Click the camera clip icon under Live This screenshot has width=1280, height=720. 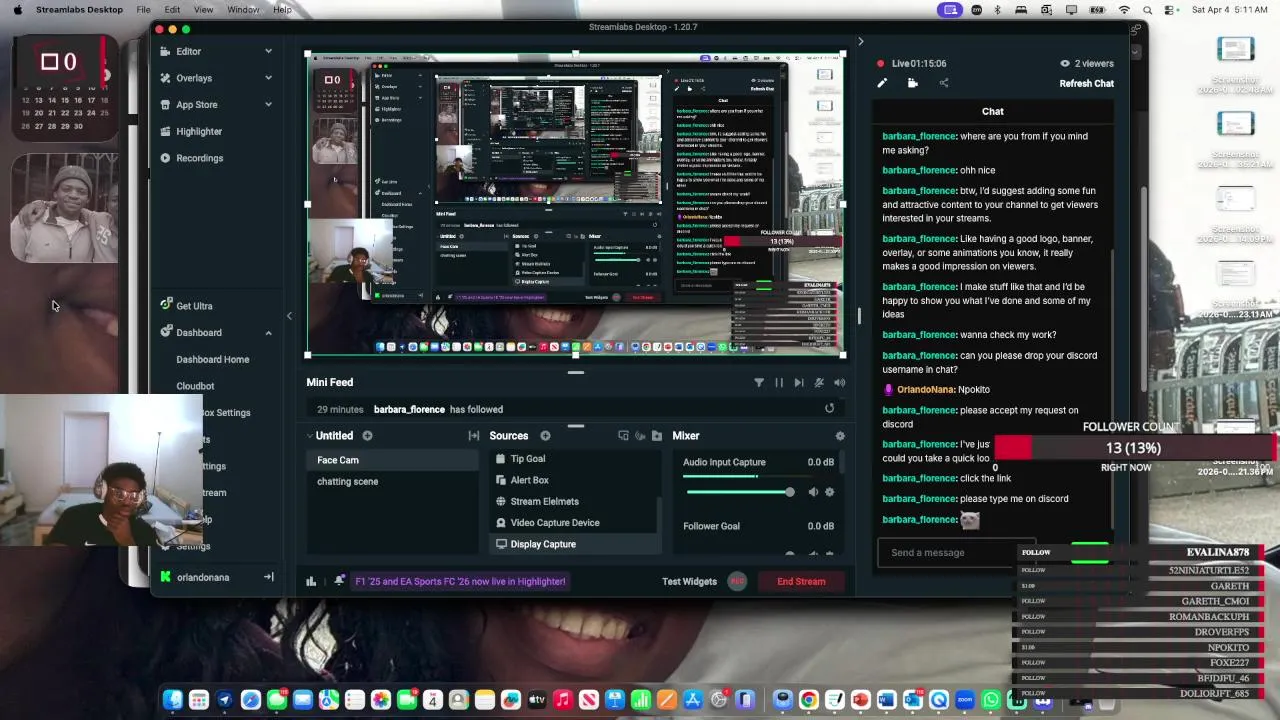point(913,84)
